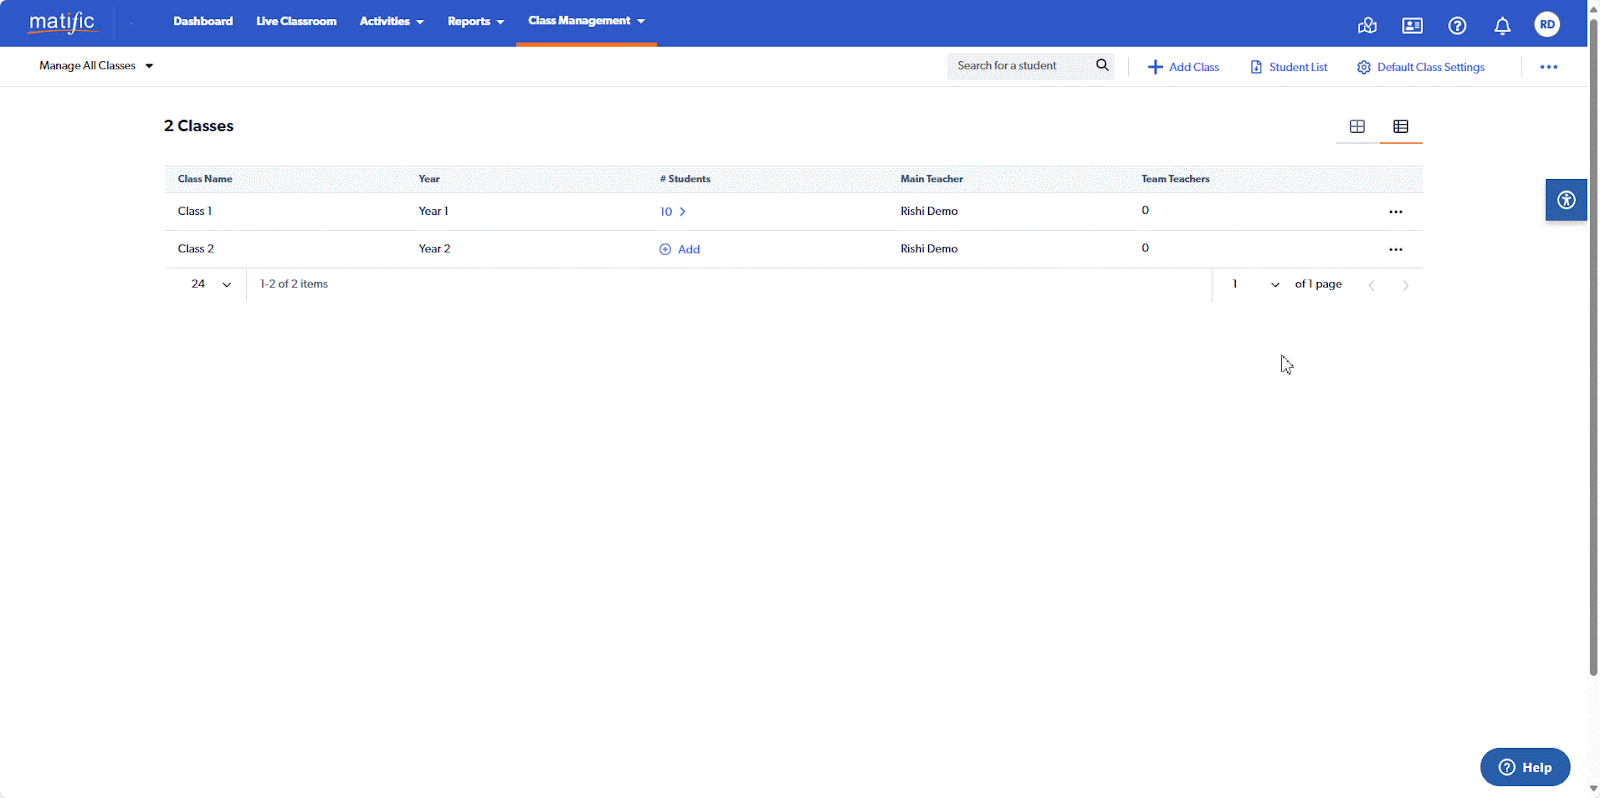
Task: Click Rishi Demo in Class 1 row
Action: point(929,211)
